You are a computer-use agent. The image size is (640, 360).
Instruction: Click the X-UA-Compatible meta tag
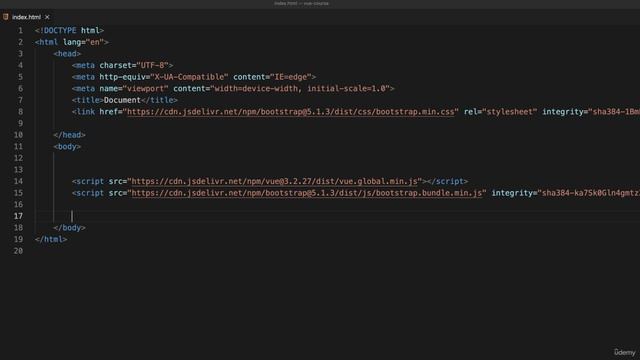point(194,77)
